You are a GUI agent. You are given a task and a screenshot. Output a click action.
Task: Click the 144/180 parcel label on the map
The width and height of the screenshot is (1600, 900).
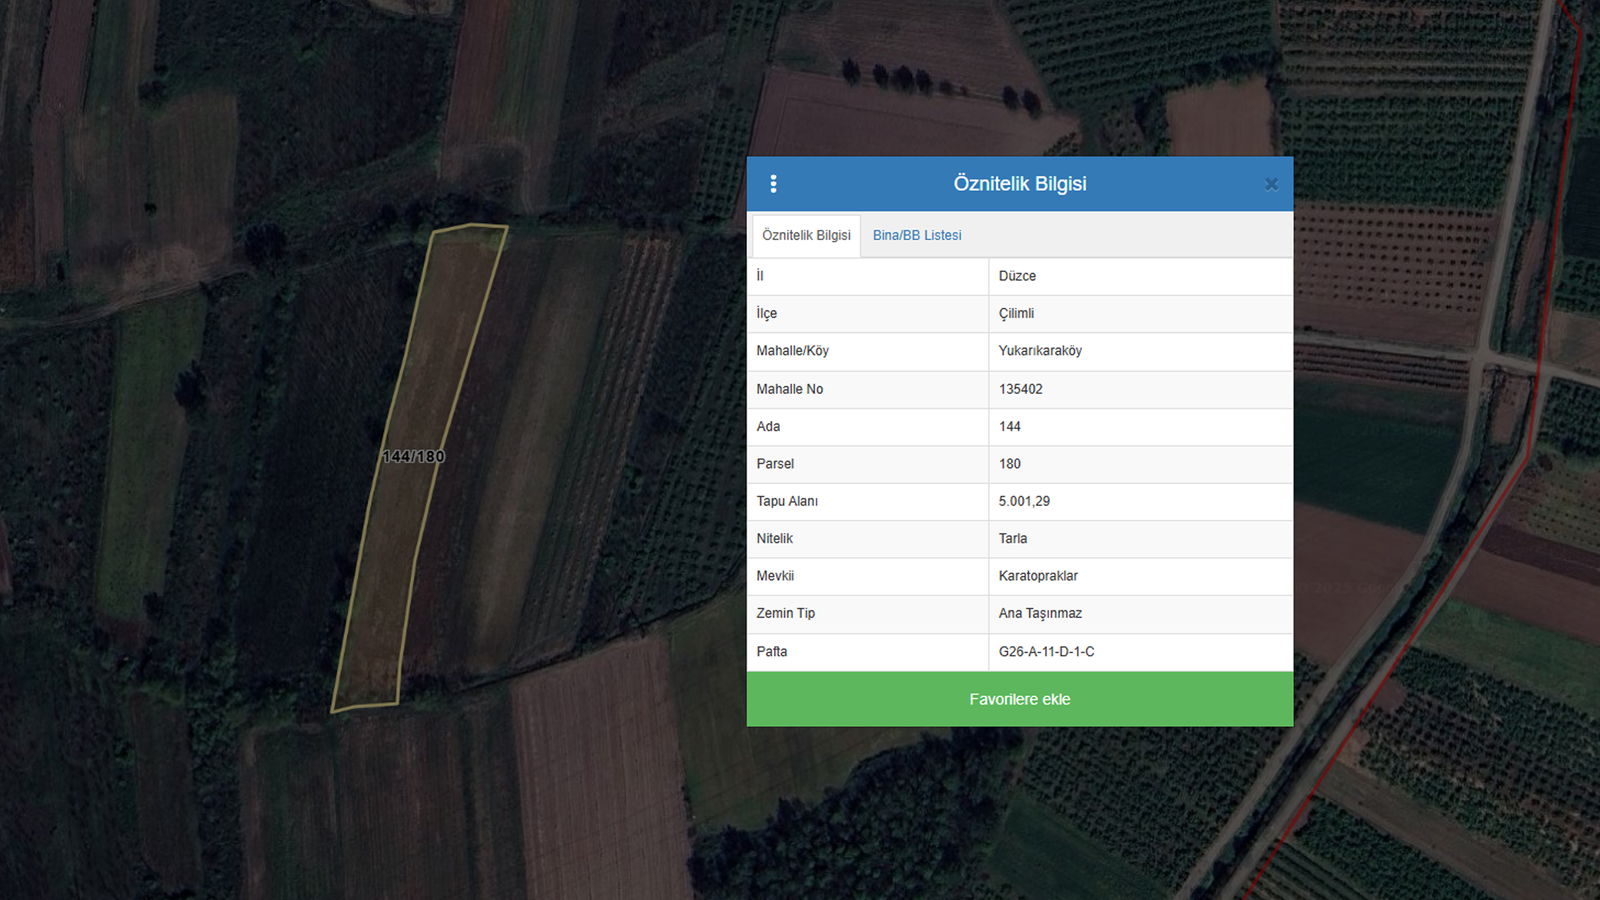click(x=413, y=457)
